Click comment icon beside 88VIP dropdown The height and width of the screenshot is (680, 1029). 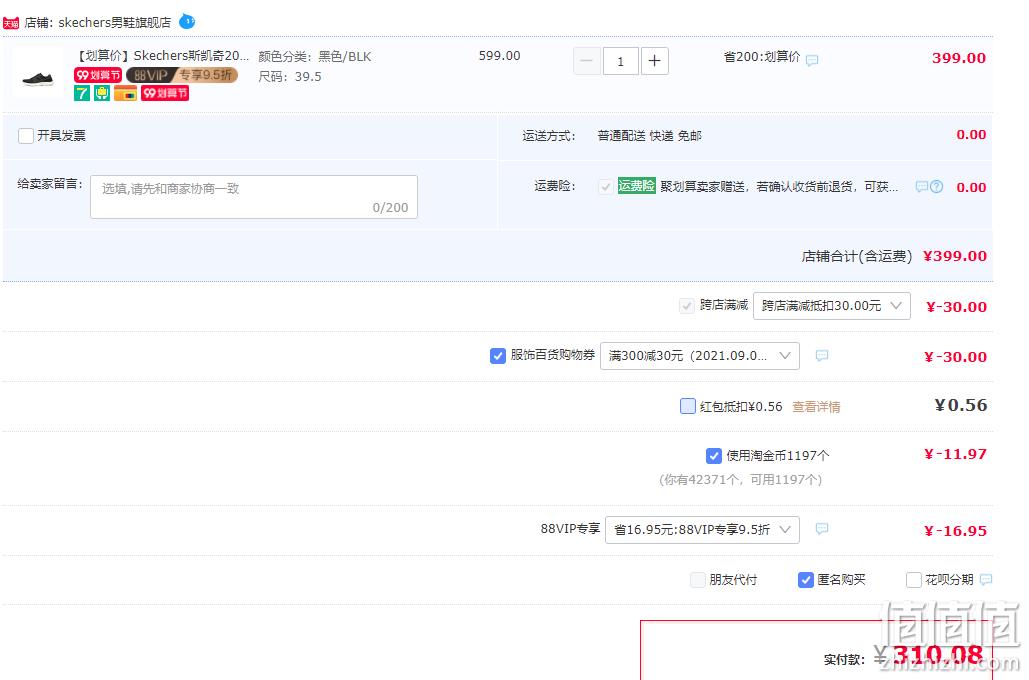822,528
